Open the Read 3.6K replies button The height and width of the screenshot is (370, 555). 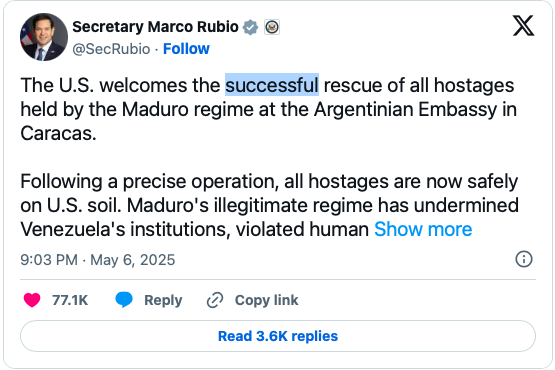[278, 336]
